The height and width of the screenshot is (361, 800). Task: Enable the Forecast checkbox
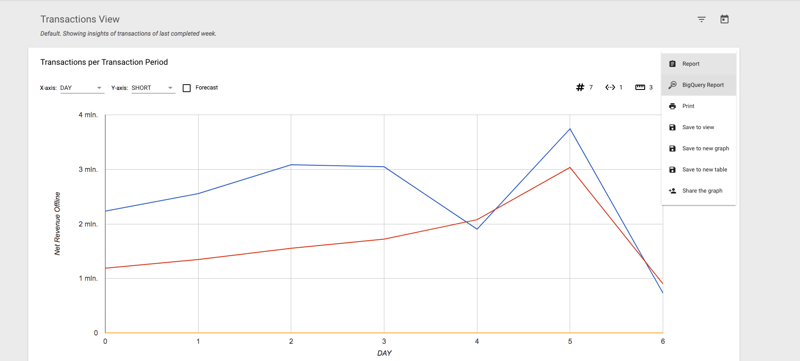coord(187,88)
